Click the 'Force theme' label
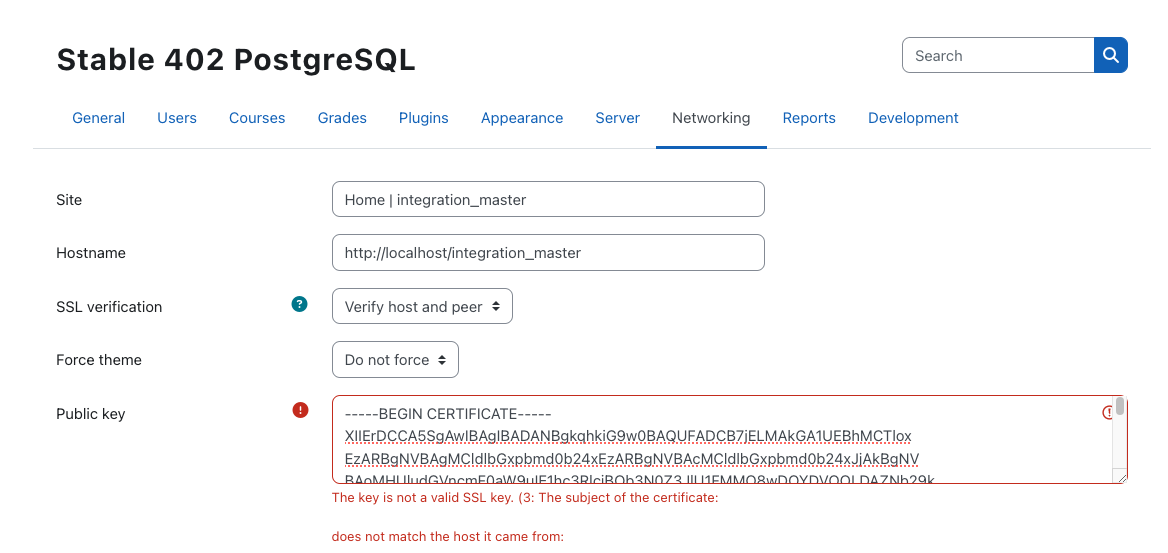The height and width of the screenshot is (553, 1168). click(x=98, y=360)
